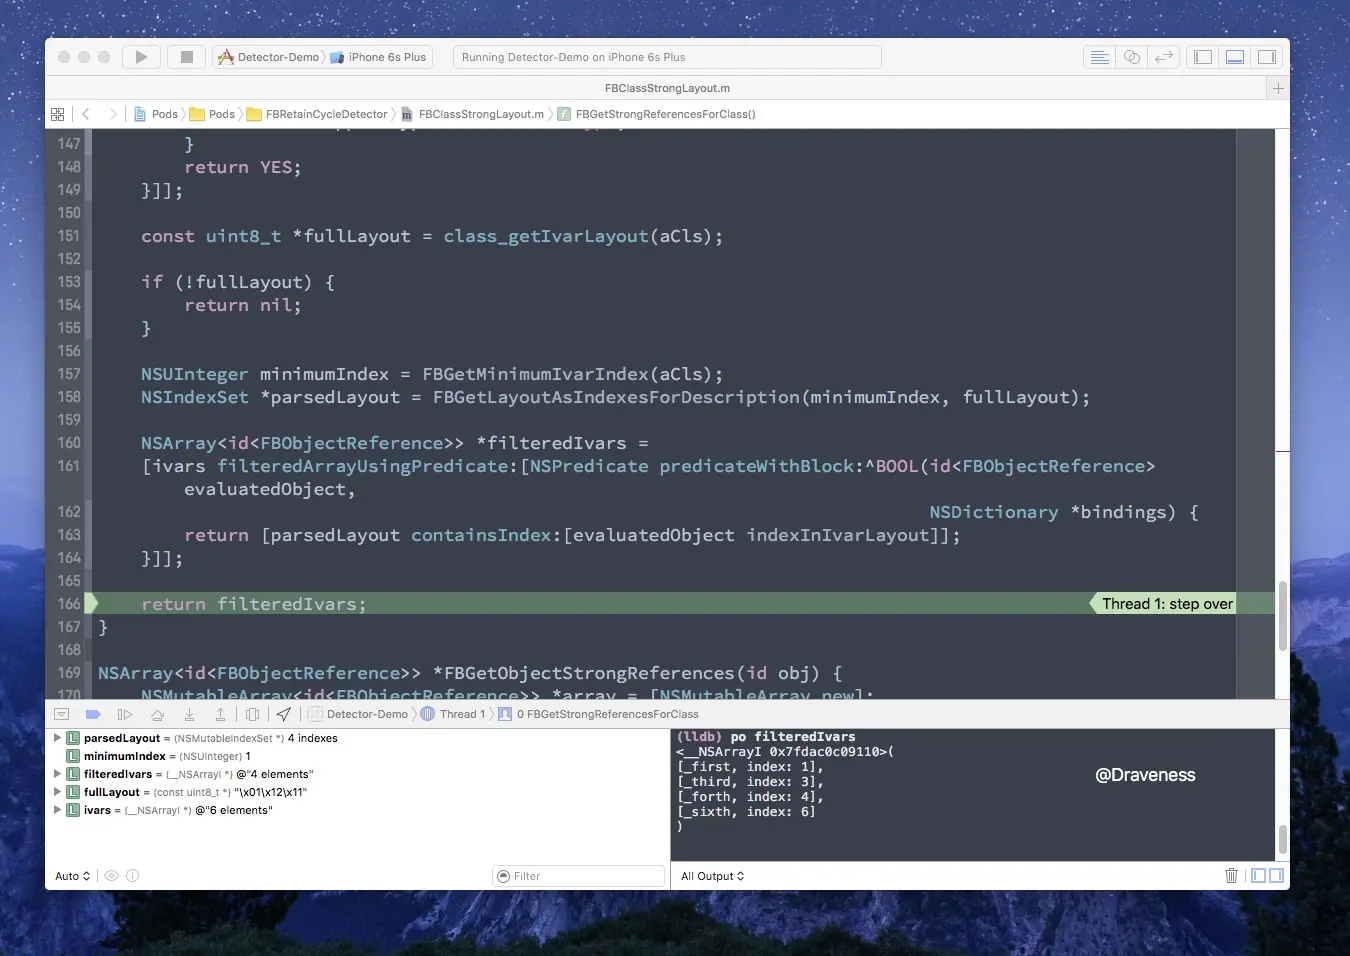Clear the console with the trash icon
1350x956 pixels.
click(x=1231, y=876)
